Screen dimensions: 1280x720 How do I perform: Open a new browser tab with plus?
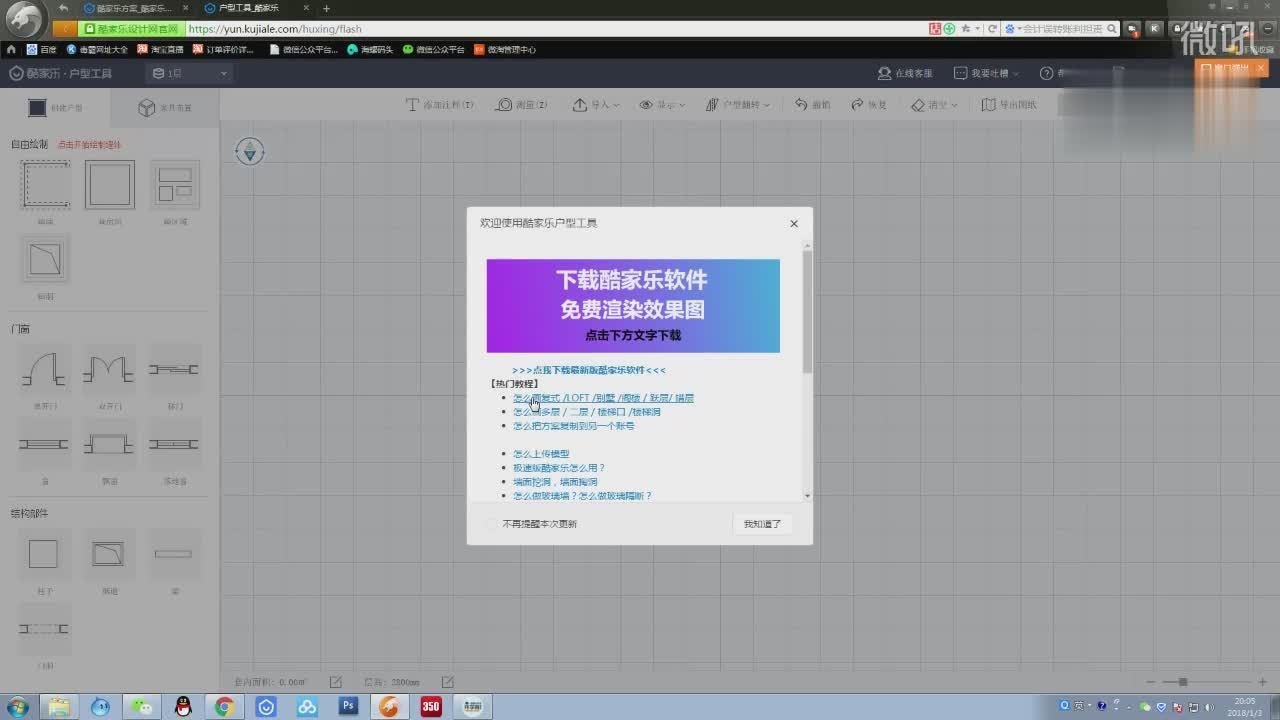coord(326,8)
